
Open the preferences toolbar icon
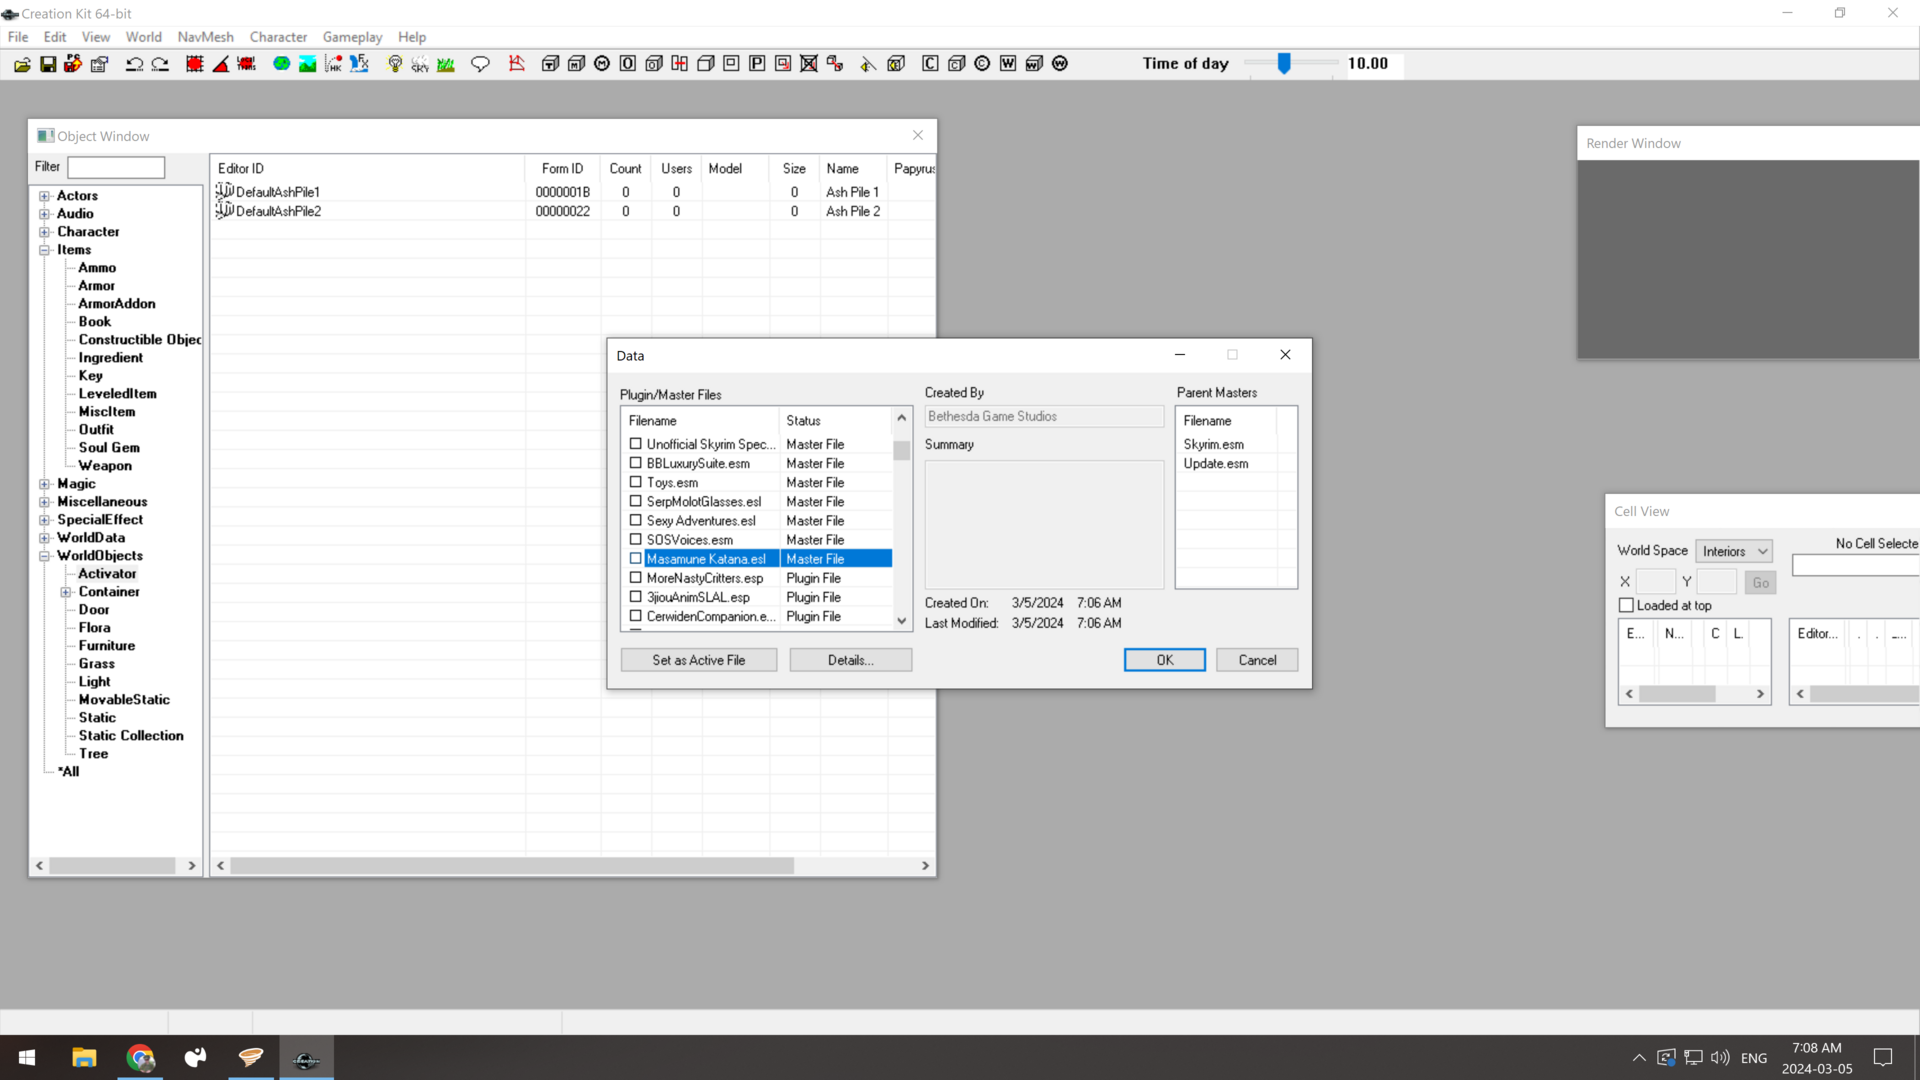coord(99,64)
